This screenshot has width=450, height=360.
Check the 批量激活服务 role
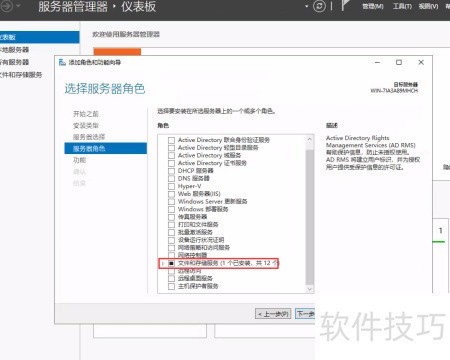(x=171, y=232)
